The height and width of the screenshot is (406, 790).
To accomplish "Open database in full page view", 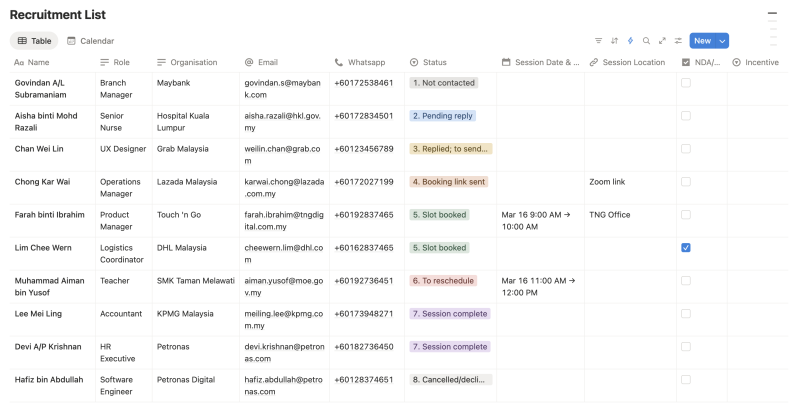I will (x=662, y=41).
